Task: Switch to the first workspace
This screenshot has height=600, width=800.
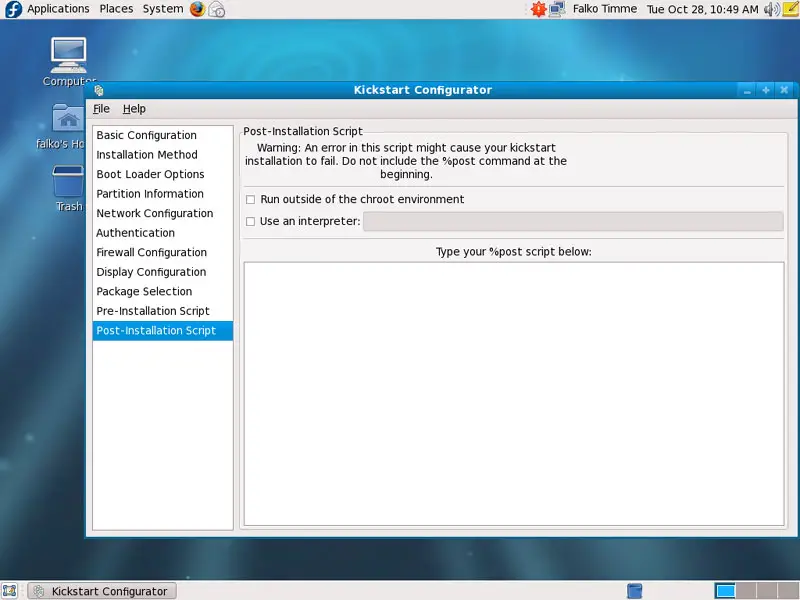Action: pos(725,591)
